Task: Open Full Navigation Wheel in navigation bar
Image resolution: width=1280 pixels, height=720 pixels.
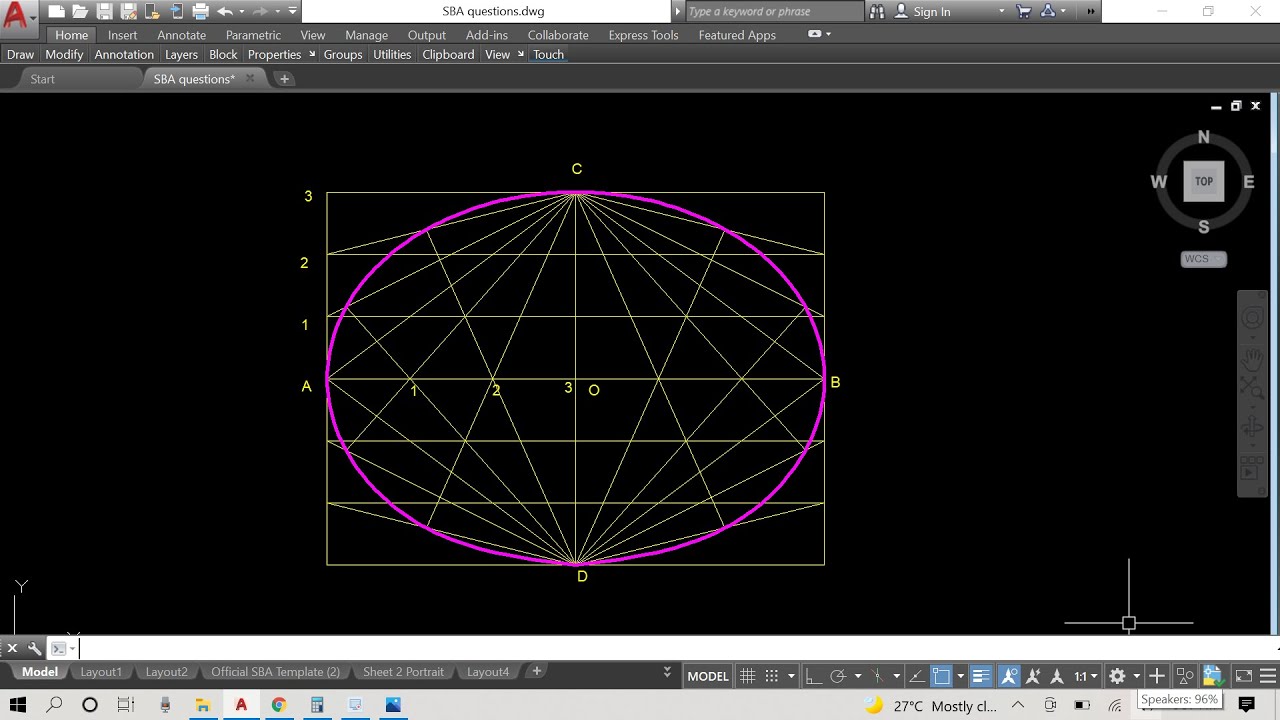Action: pos(1252,319)
